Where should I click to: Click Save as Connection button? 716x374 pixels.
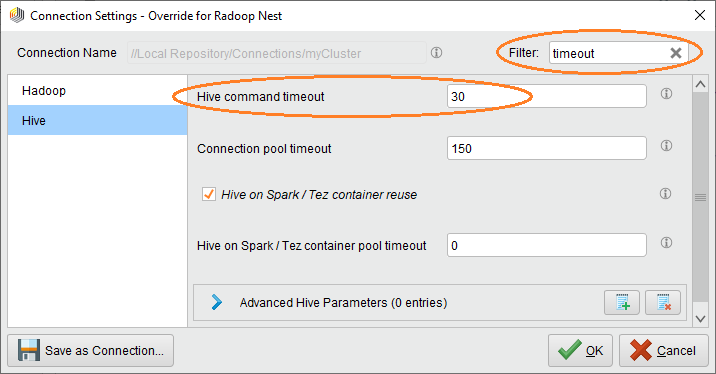click(90, 351)
